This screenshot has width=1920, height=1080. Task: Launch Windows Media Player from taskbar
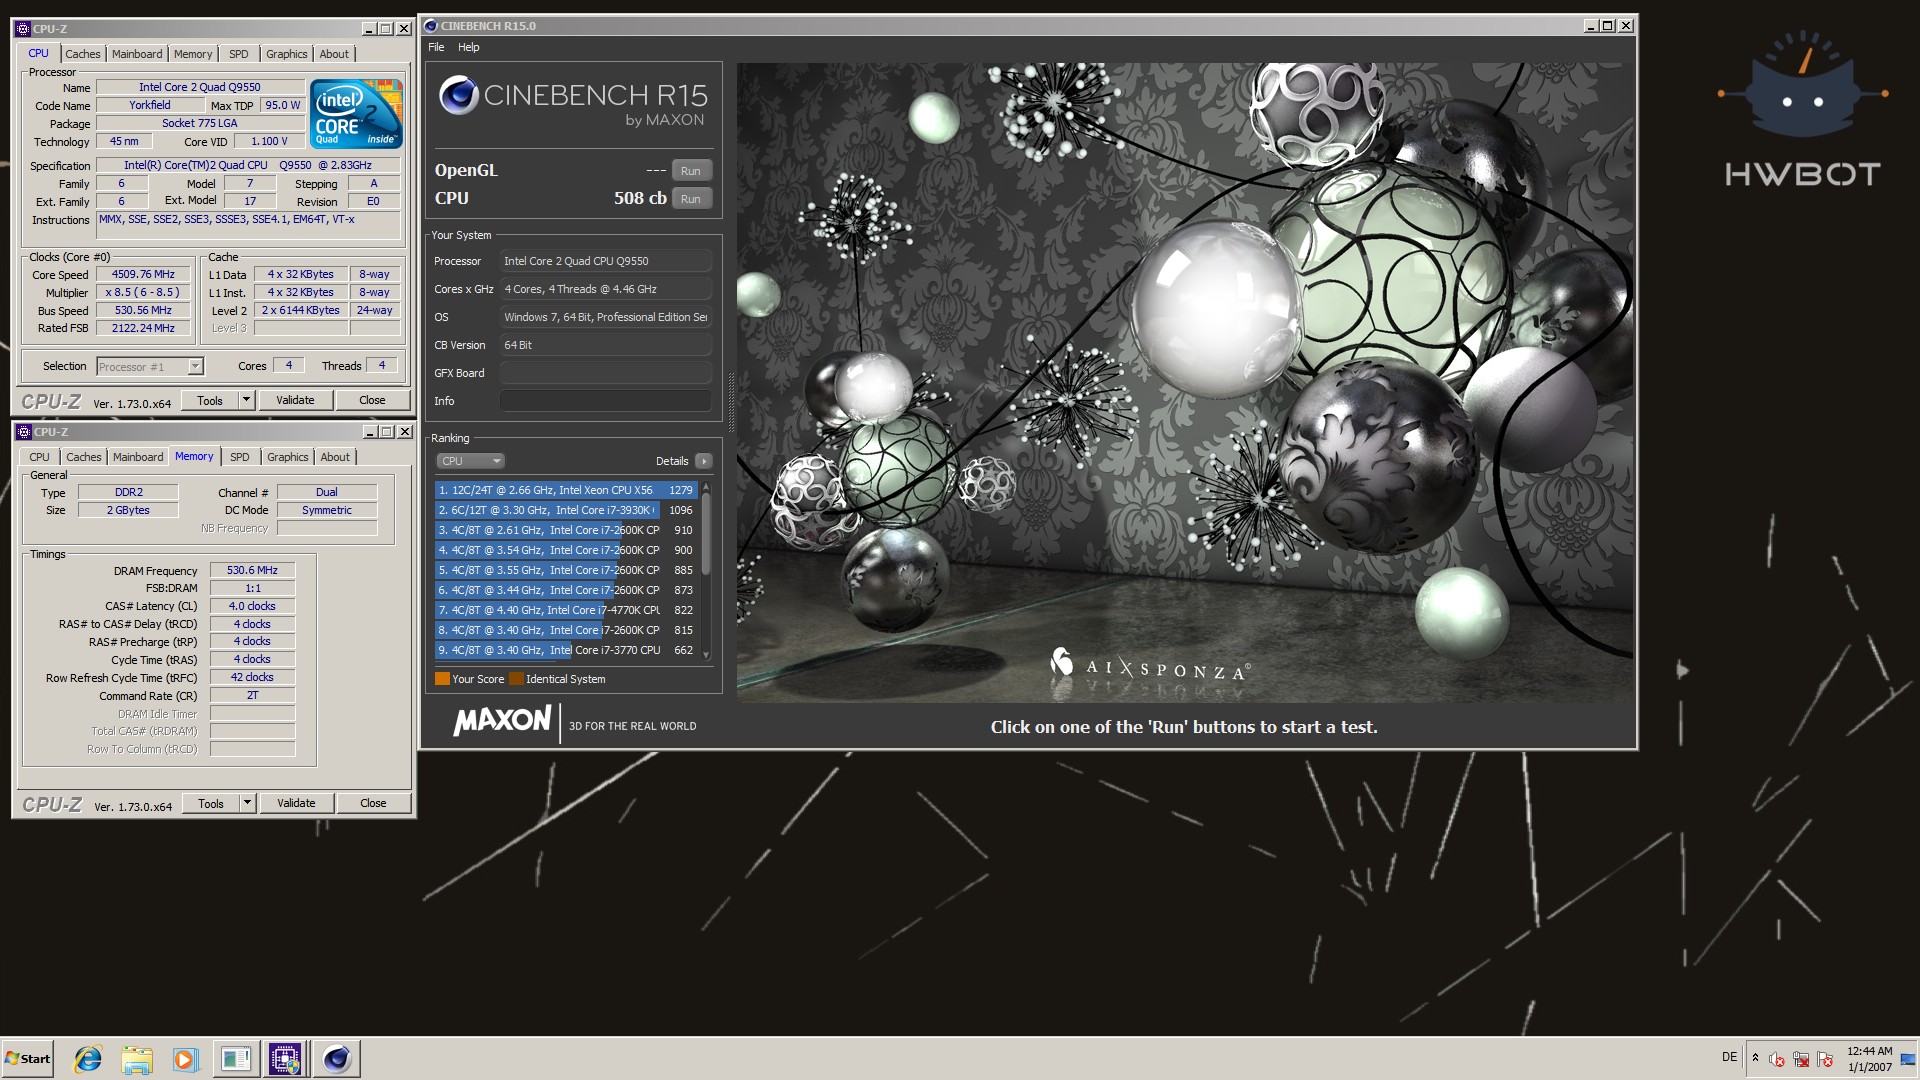186,1058
